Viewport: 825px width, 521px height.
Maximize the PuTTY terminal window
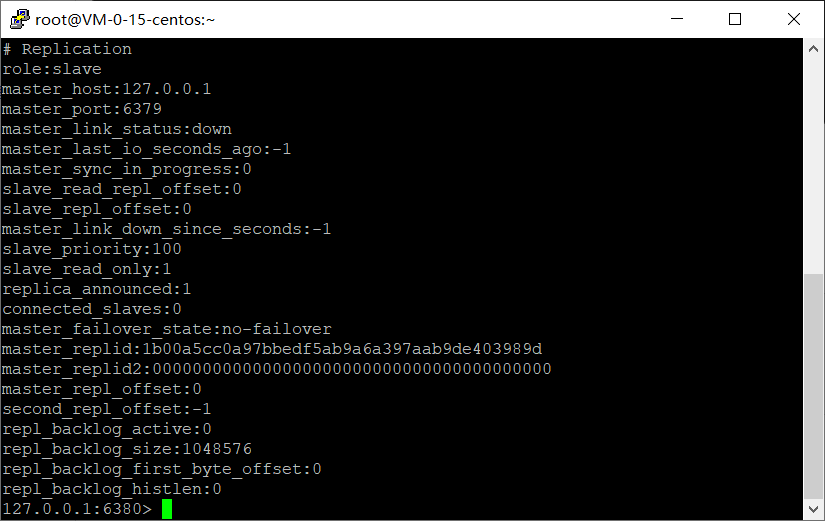pyautogui.click(x=735, y=19)
